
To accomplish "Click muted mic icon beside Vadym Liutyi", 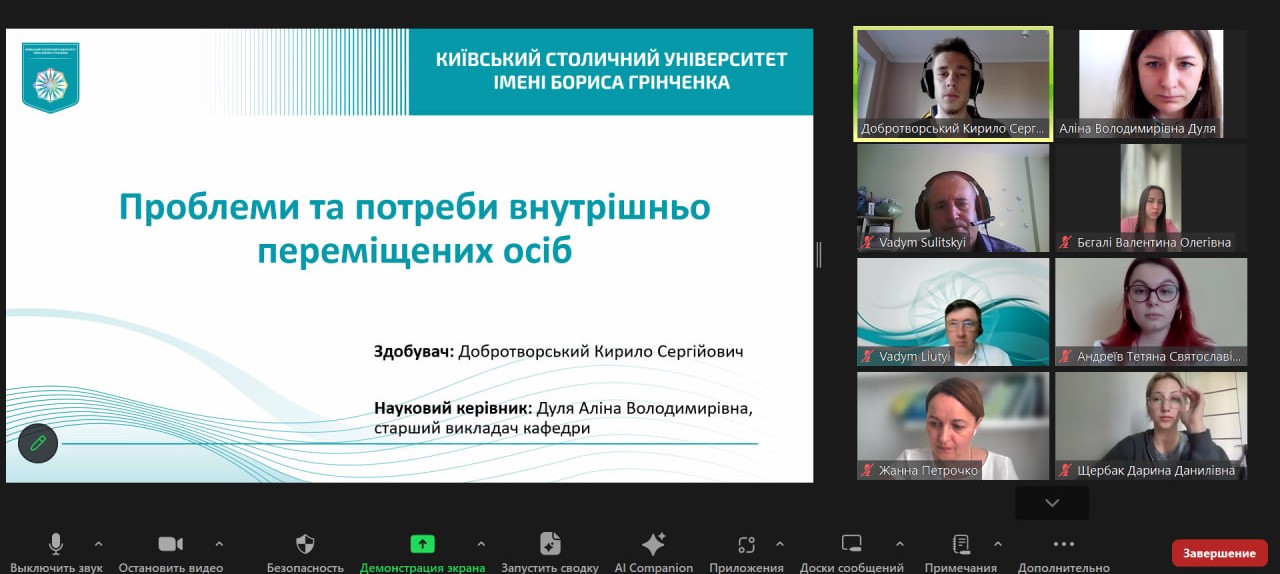I will [868, 356].
